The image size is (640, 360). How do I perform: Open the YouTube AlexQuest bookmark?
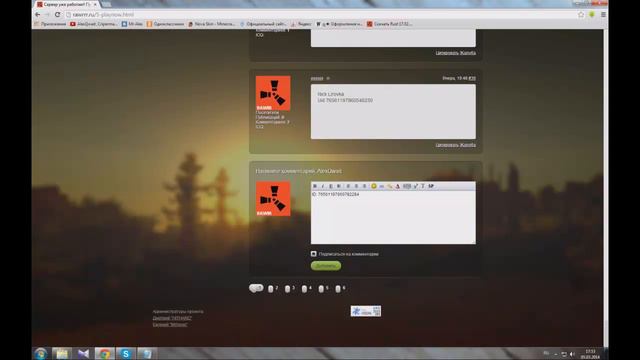pyautogui.click(x=93, y=24)
